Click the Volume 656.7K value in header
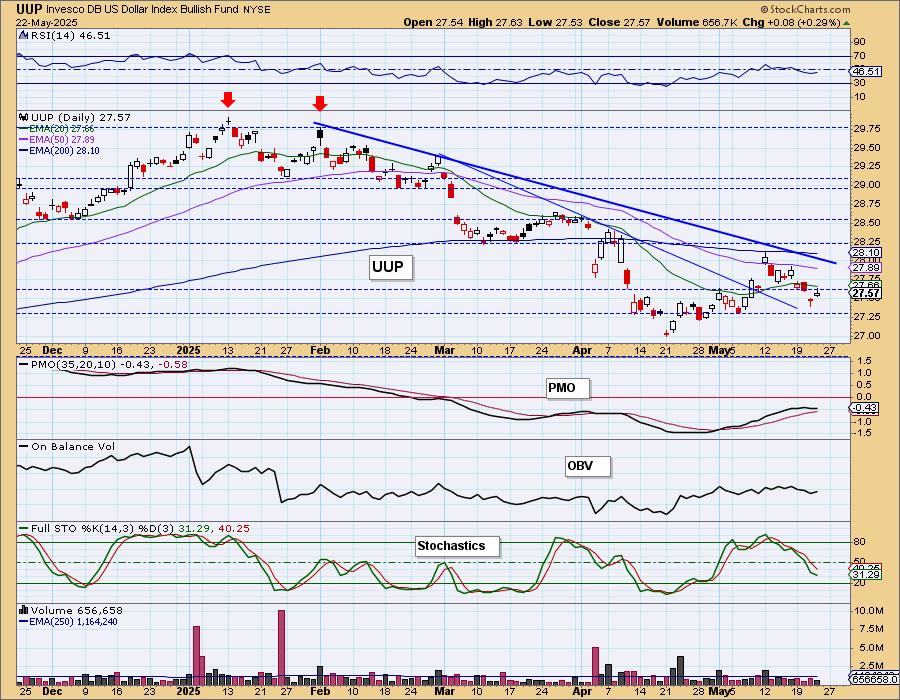 (696, 22)
